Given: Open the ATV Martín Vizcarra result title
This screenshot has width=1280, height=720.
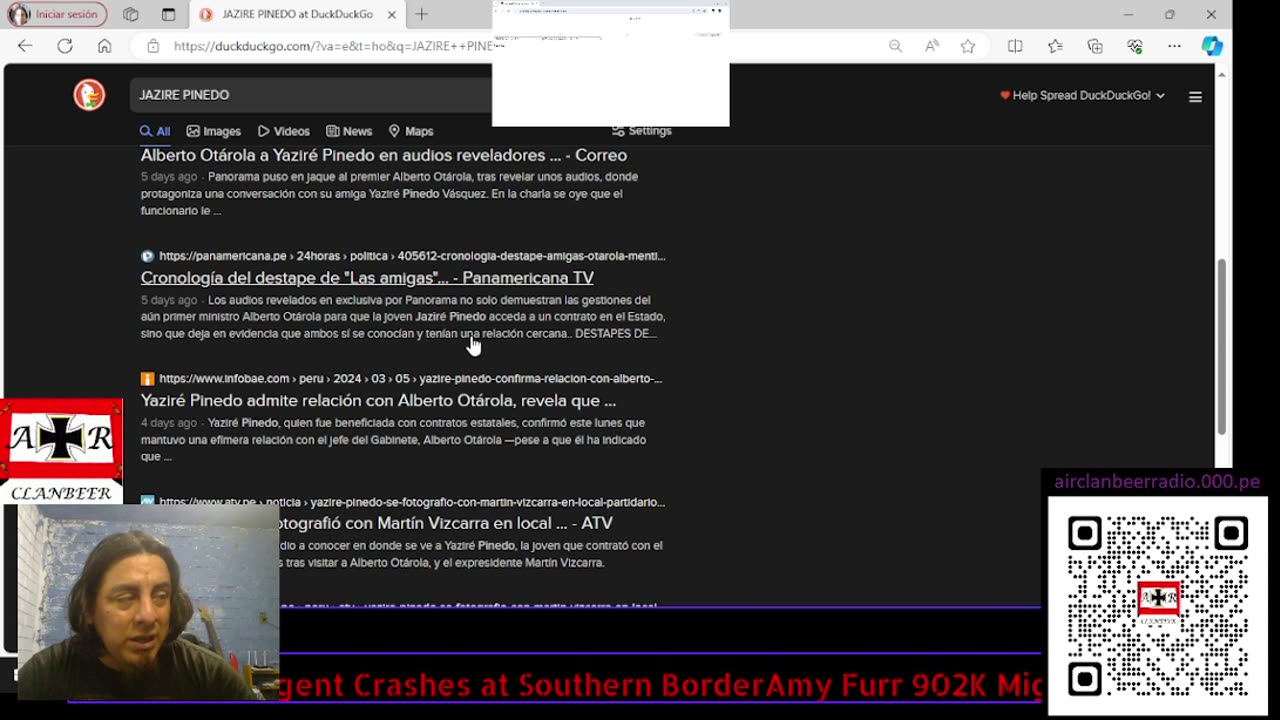Looking at the screenshot, I should (446, 523).
